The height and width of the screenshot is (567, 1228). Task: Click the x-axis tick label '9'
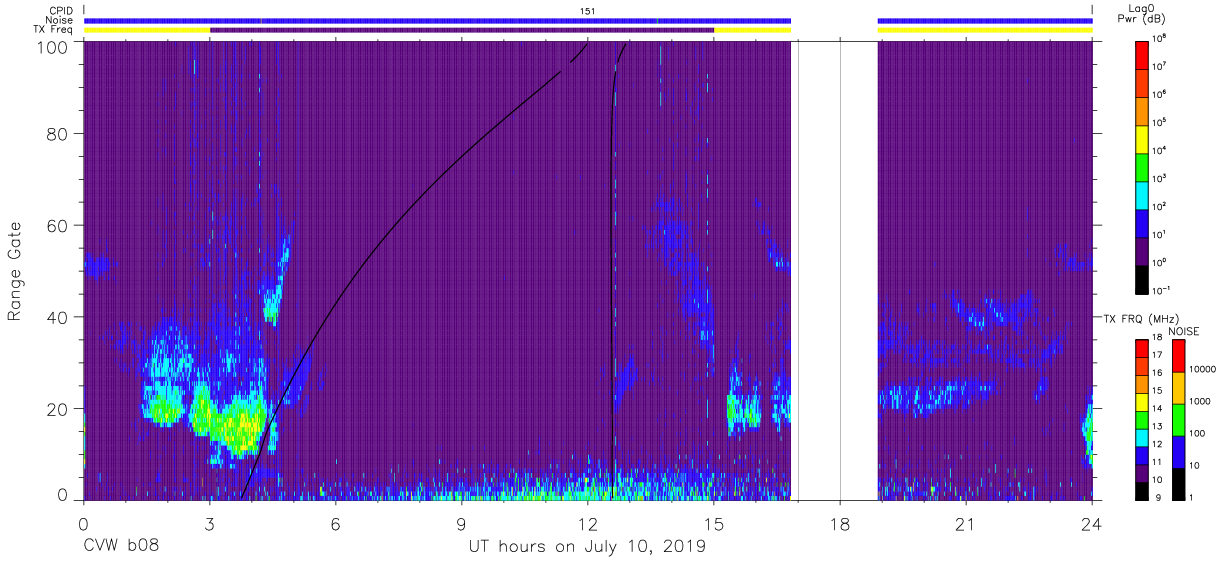tap(461, 523)
